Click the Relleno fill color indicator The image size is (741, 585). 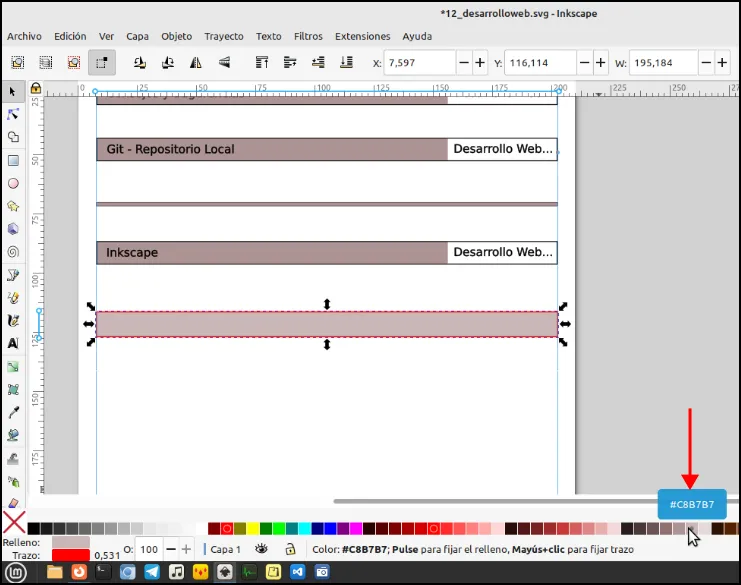pos(71,542)
